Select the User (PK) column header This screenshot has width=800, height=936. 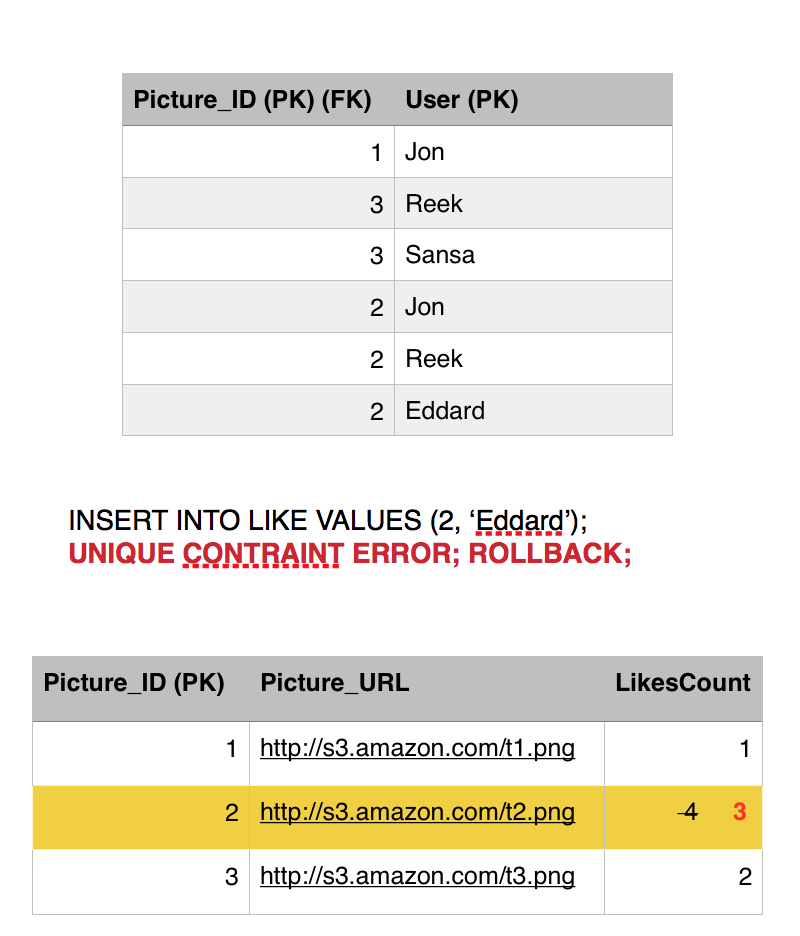pos(461,100)
